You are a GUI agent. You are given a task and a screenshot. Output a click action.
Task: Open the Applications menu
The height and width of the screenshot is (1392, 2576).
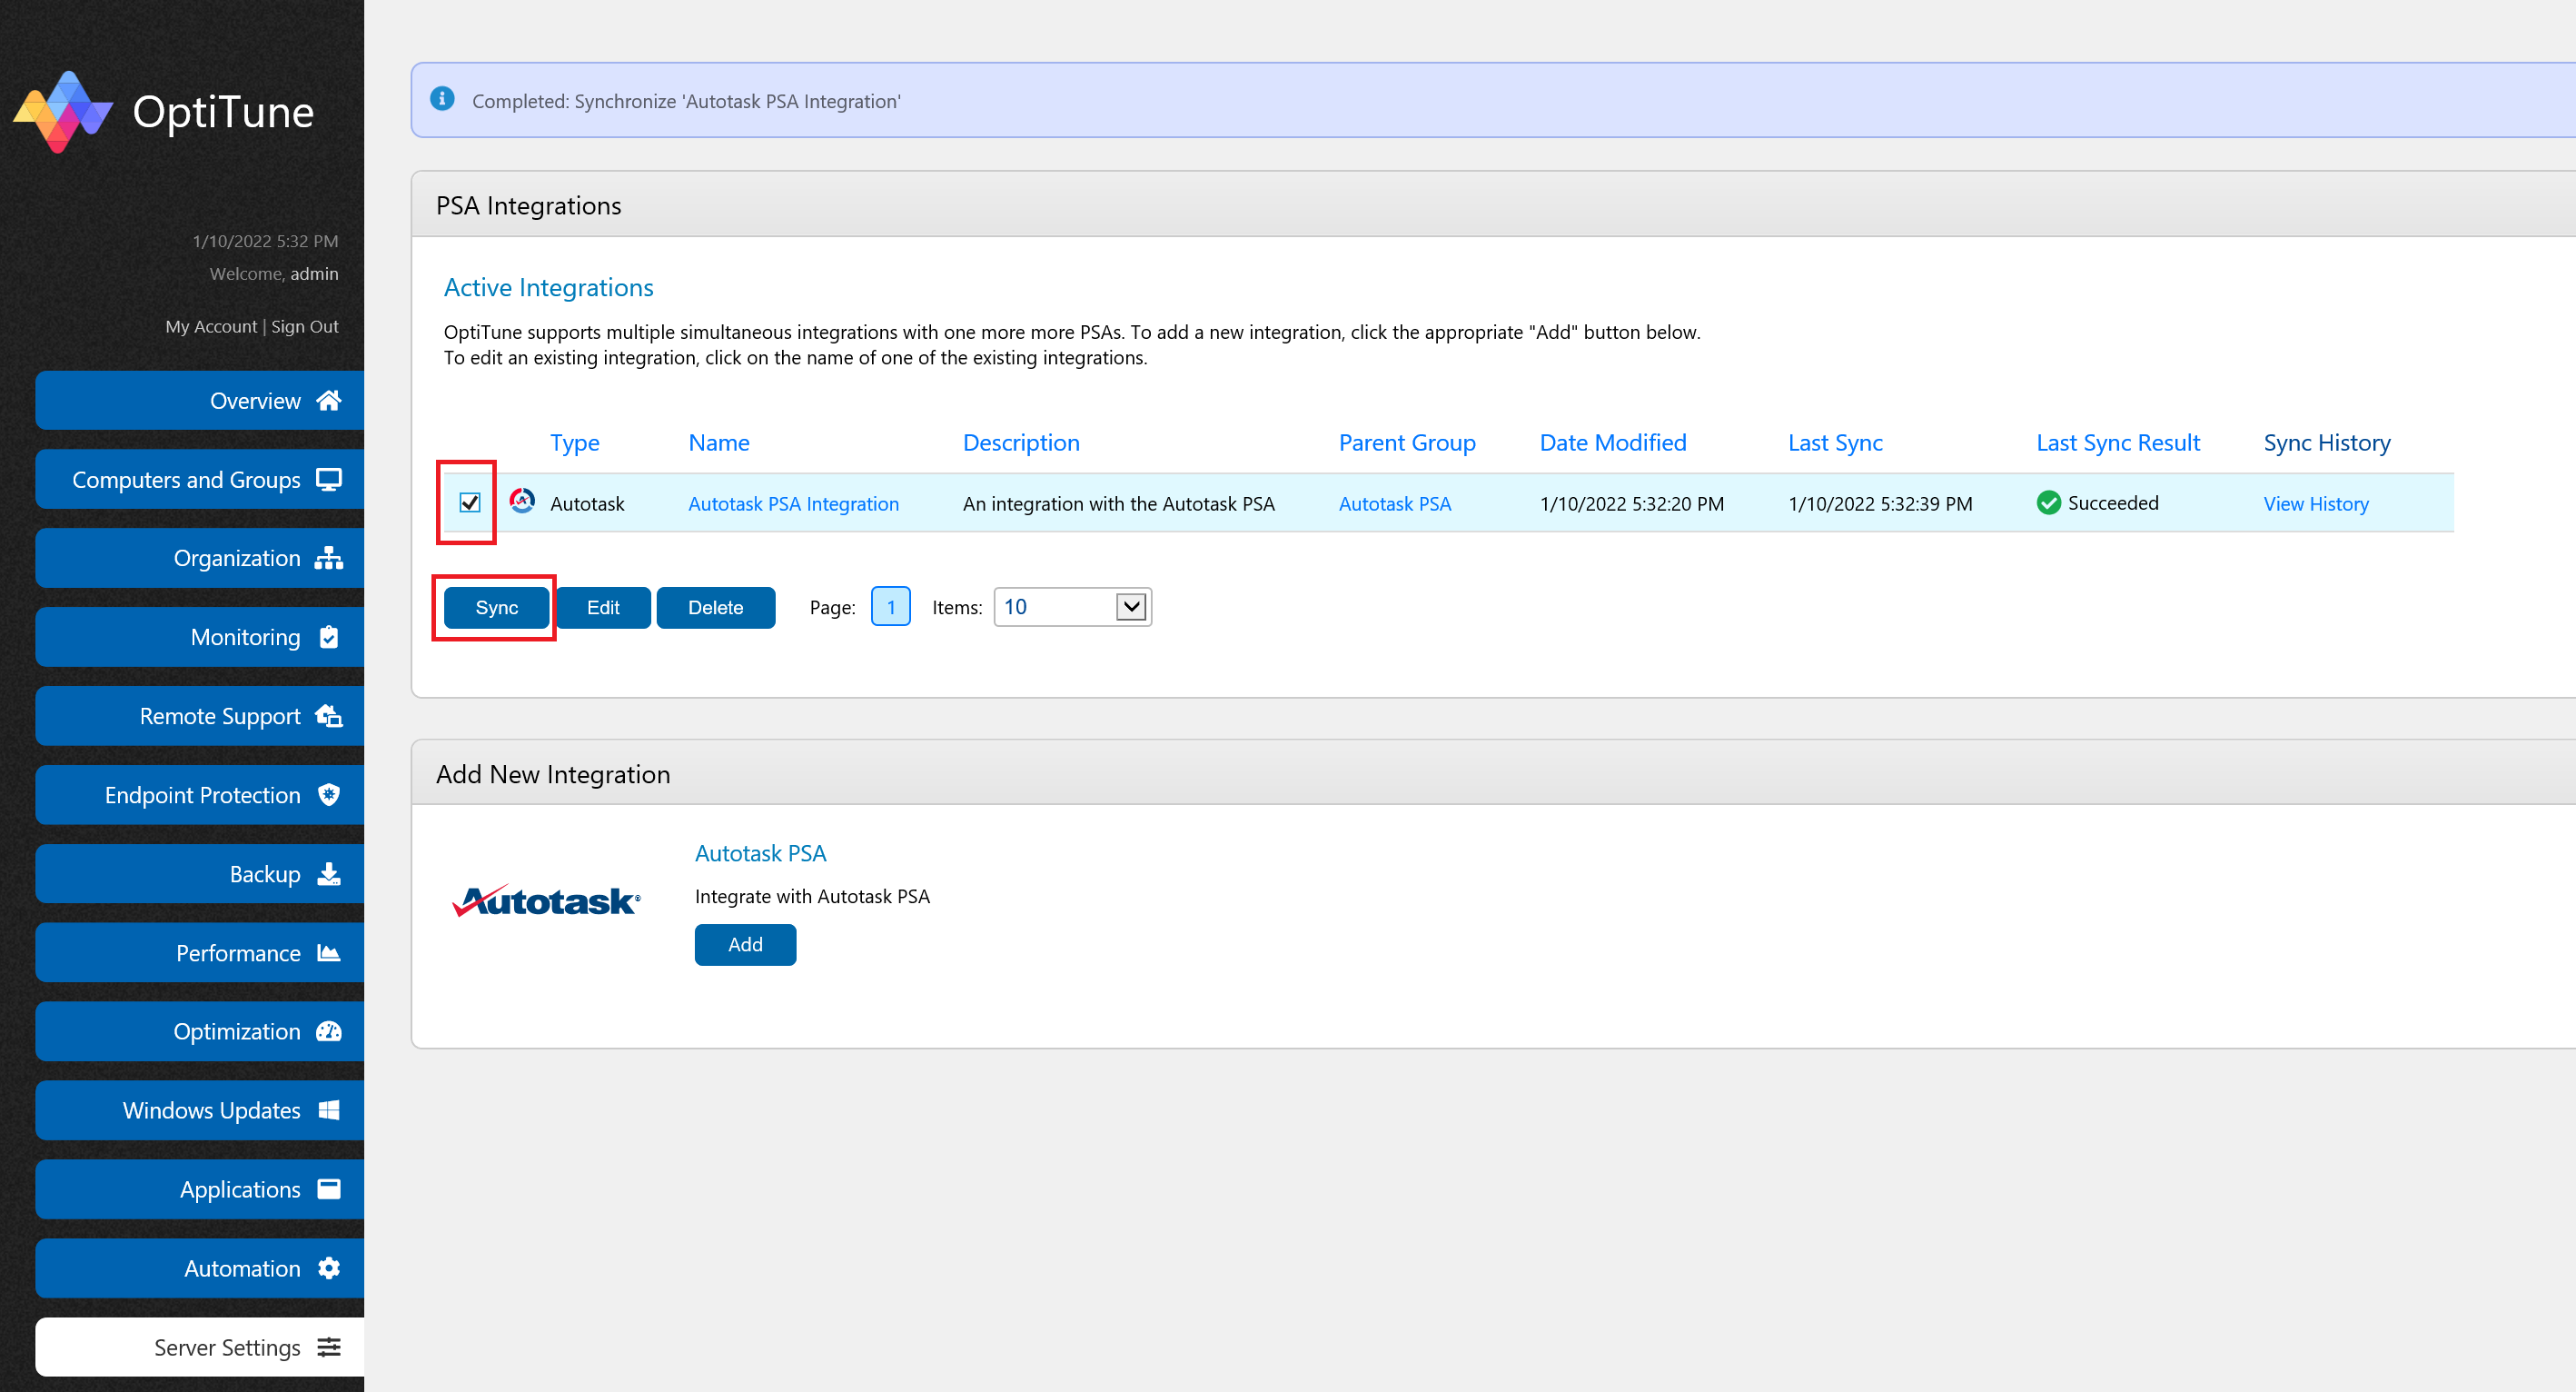200,1189
